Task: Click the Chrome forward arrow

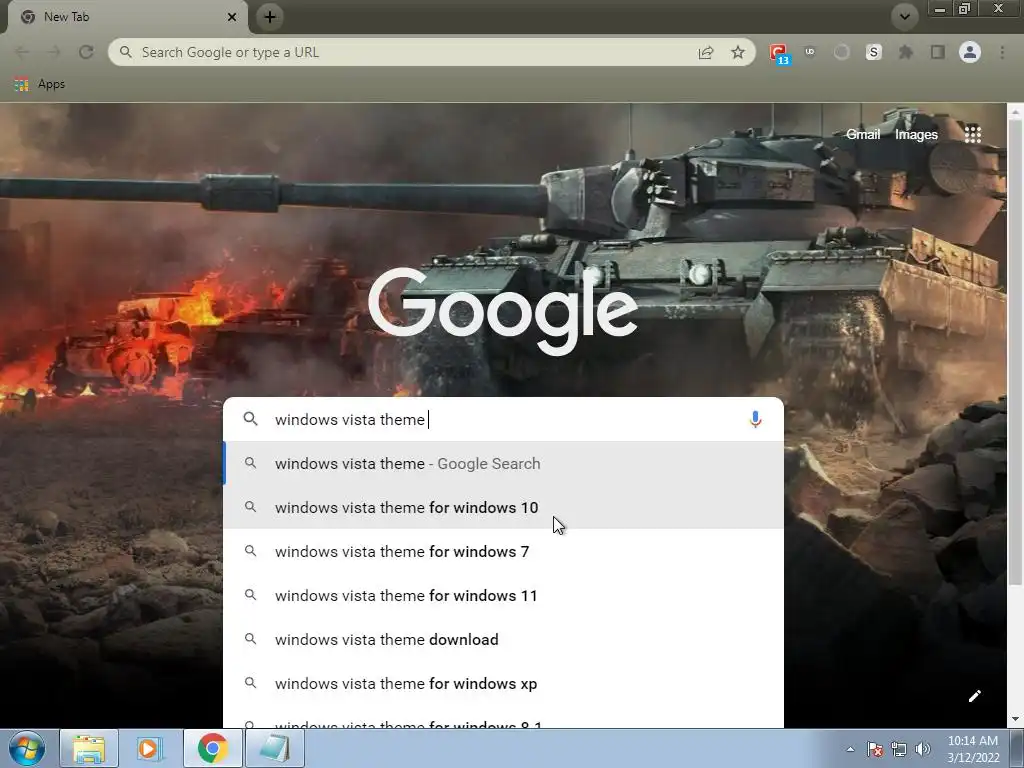Action: [54, 52]
